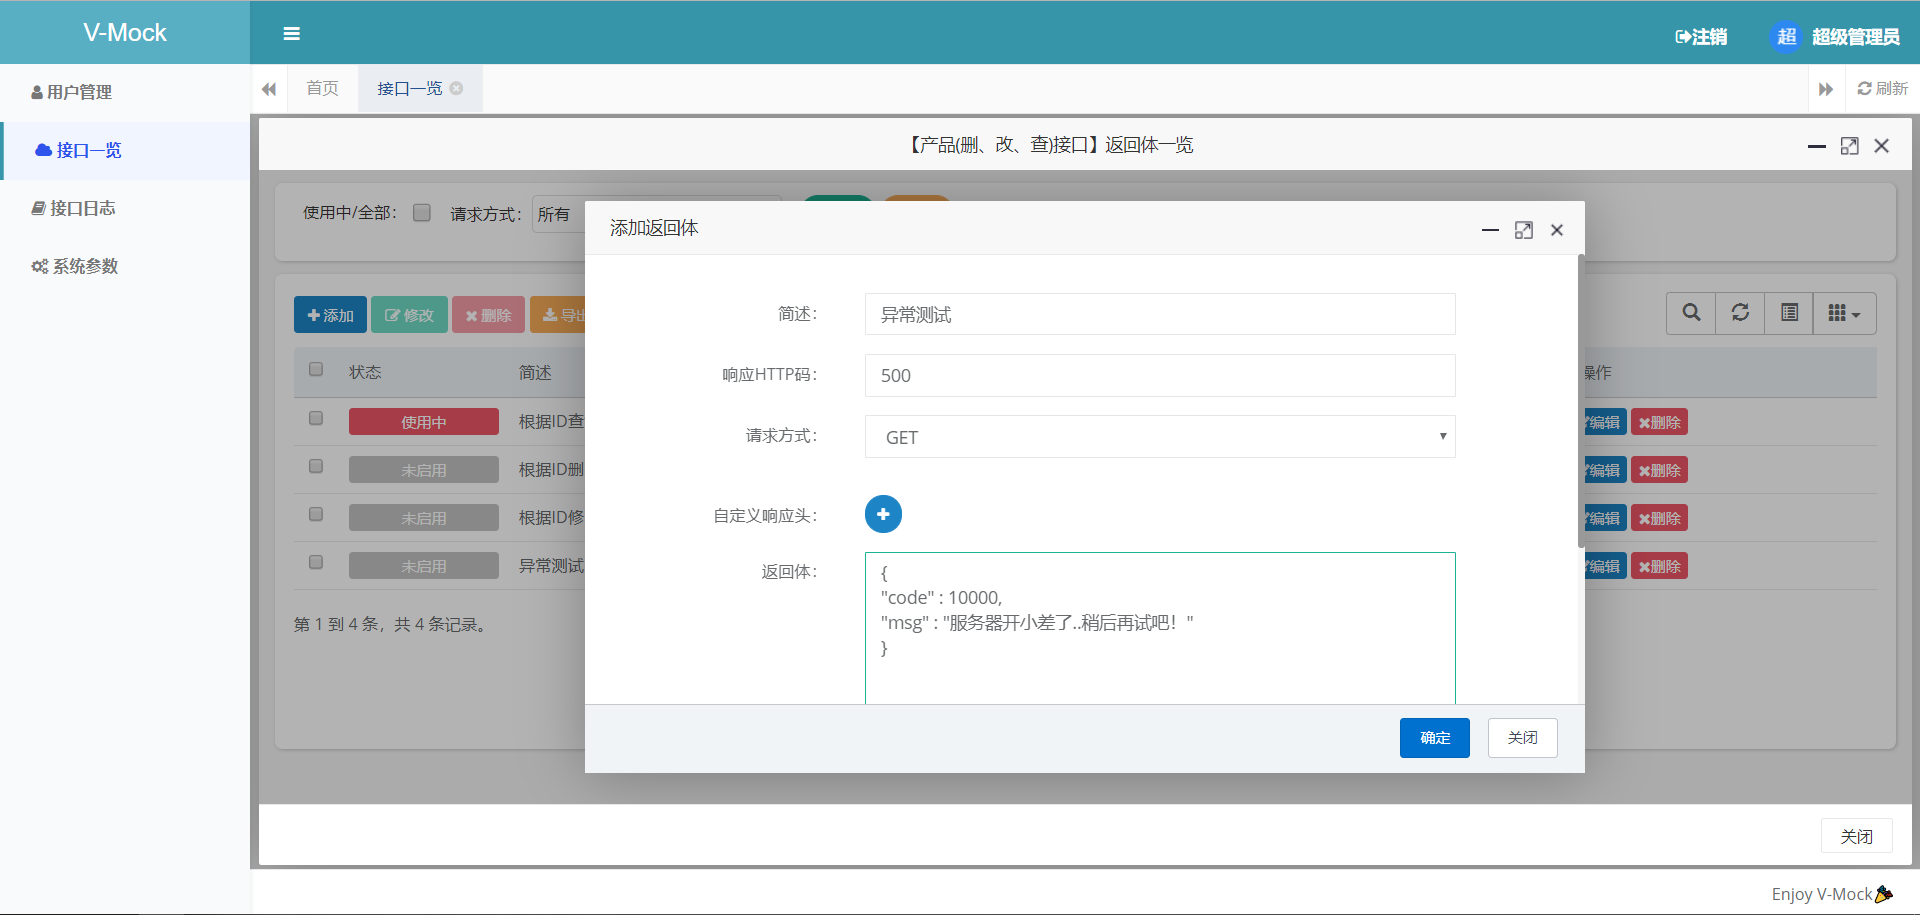Open 接口日志 in sidebar
The image size is (1920, 915).
click(x=125, y=208)
